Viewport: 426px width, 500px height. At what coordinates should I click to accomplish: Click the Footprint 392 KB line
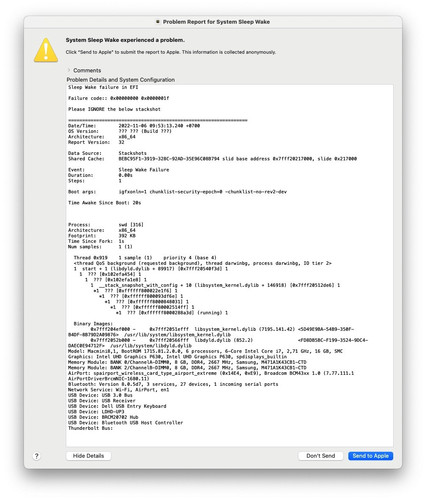click(102, 236)
